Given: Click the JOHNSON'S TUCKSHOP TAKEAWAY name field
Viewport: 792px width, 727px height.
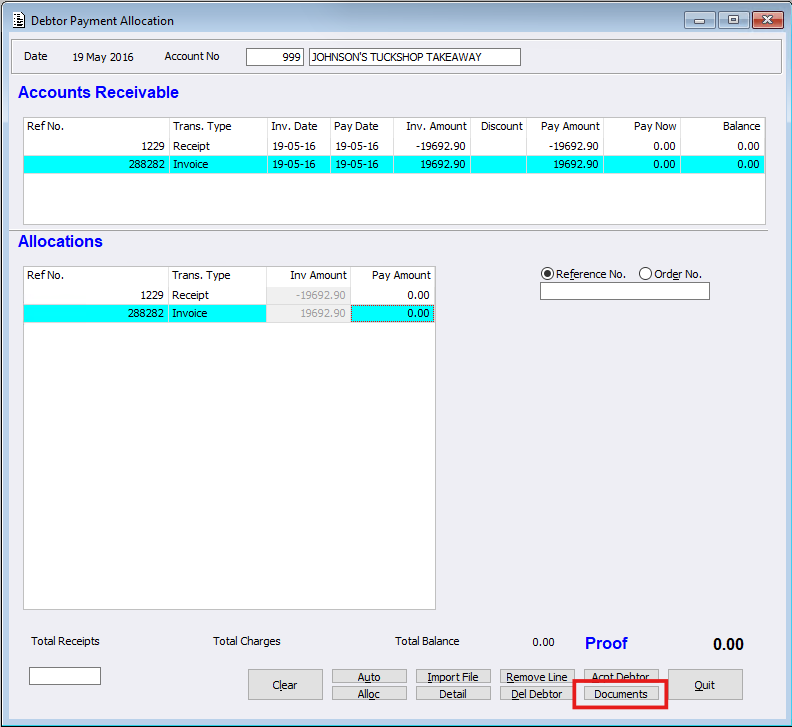Looking at the screenshot, I should tap(415, 57).
